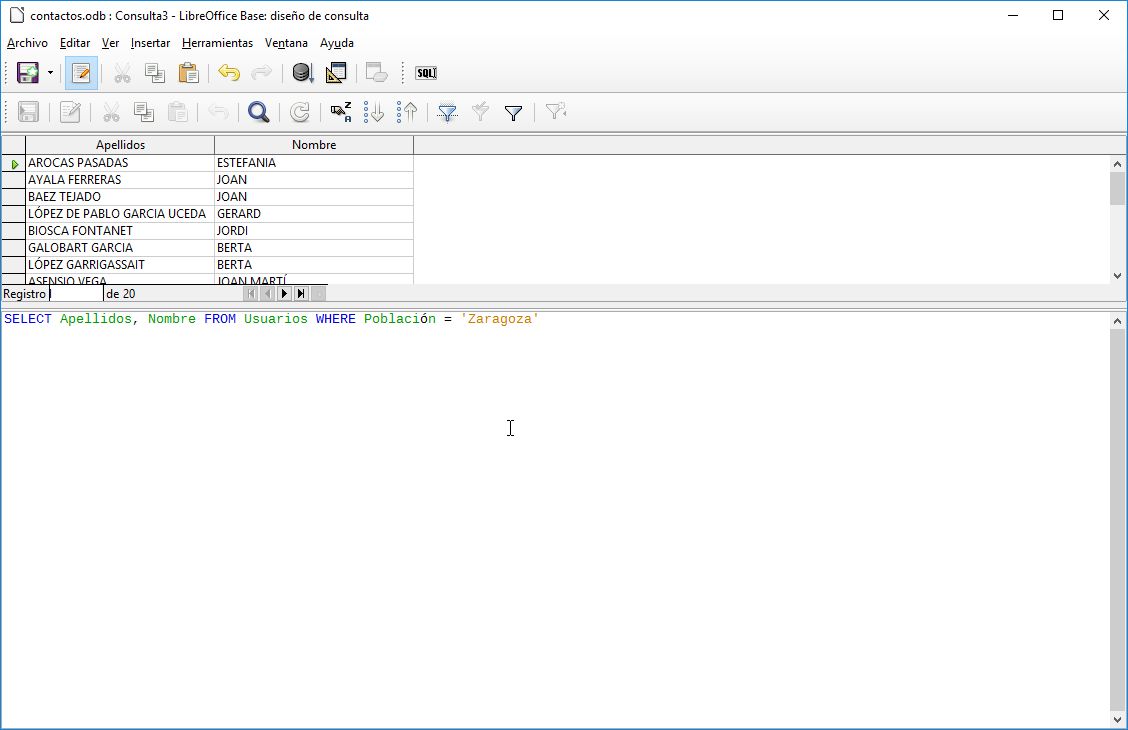
Task: Open the Insertar menu
Action: pos(150,43)
